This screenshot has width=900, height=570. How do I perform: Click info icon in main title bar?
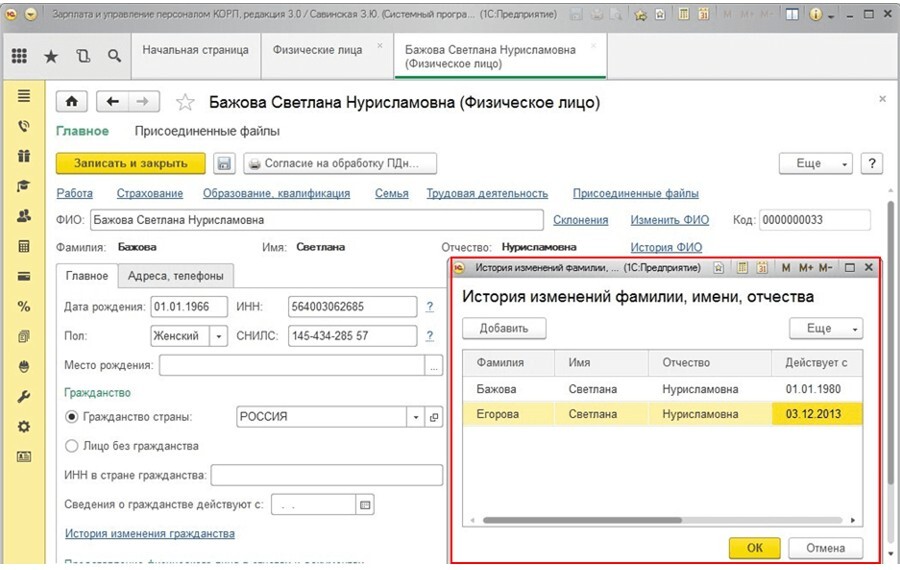[815, 15]
